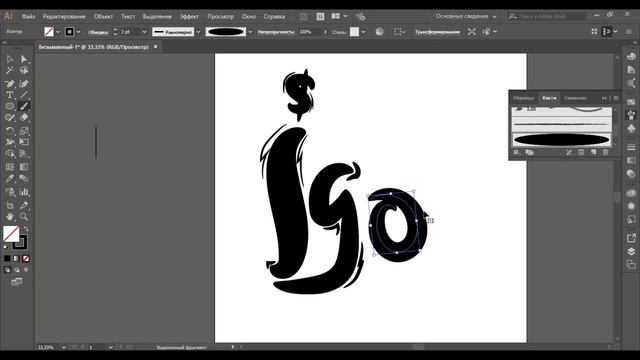640x360 pixels.
Task: Expand stroke swatch dropdown in control bar
Action: pos(78,32)
